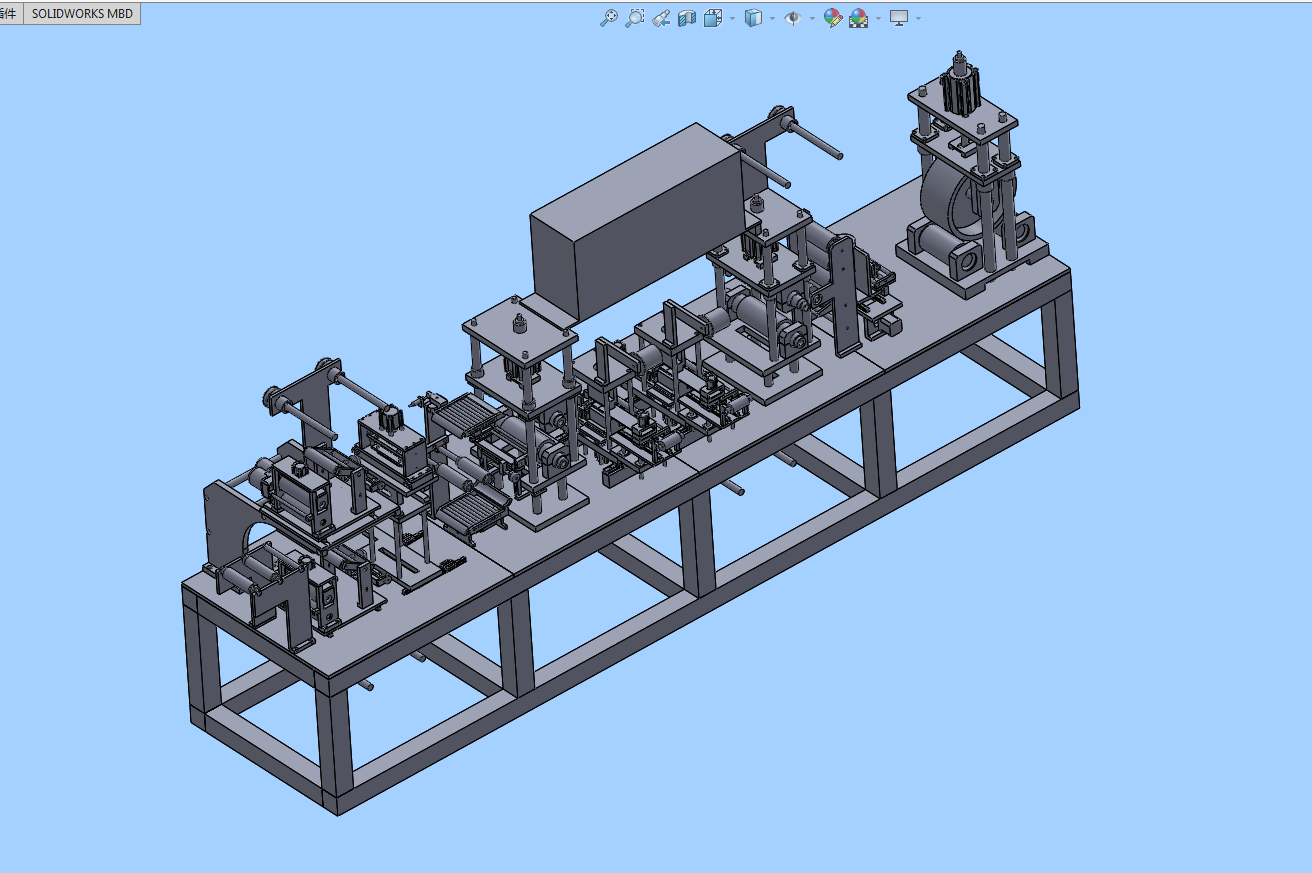Click the Zoom to Fit icon
1312x873 pixels.
tap(608, 18)
